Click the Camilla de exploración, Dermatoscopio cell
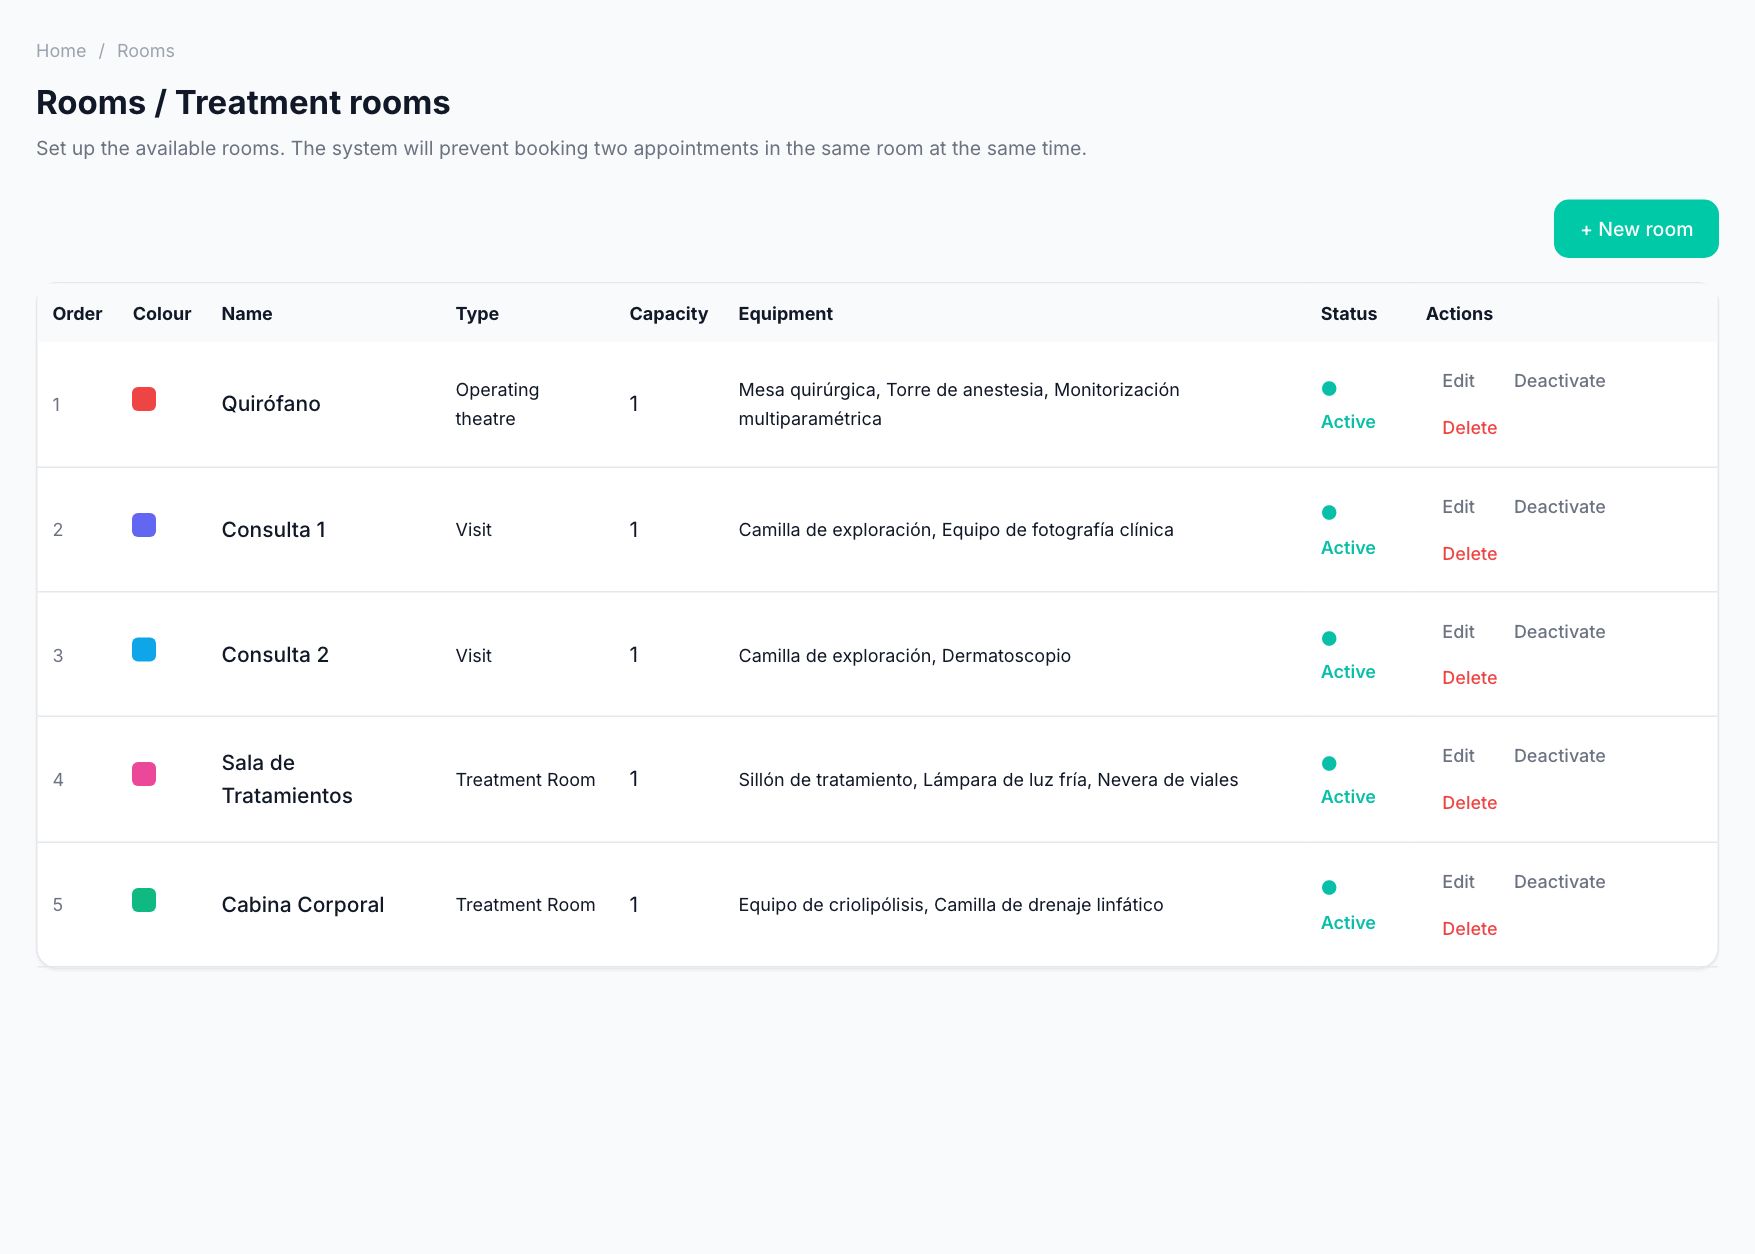 click(x=904, y=656)
